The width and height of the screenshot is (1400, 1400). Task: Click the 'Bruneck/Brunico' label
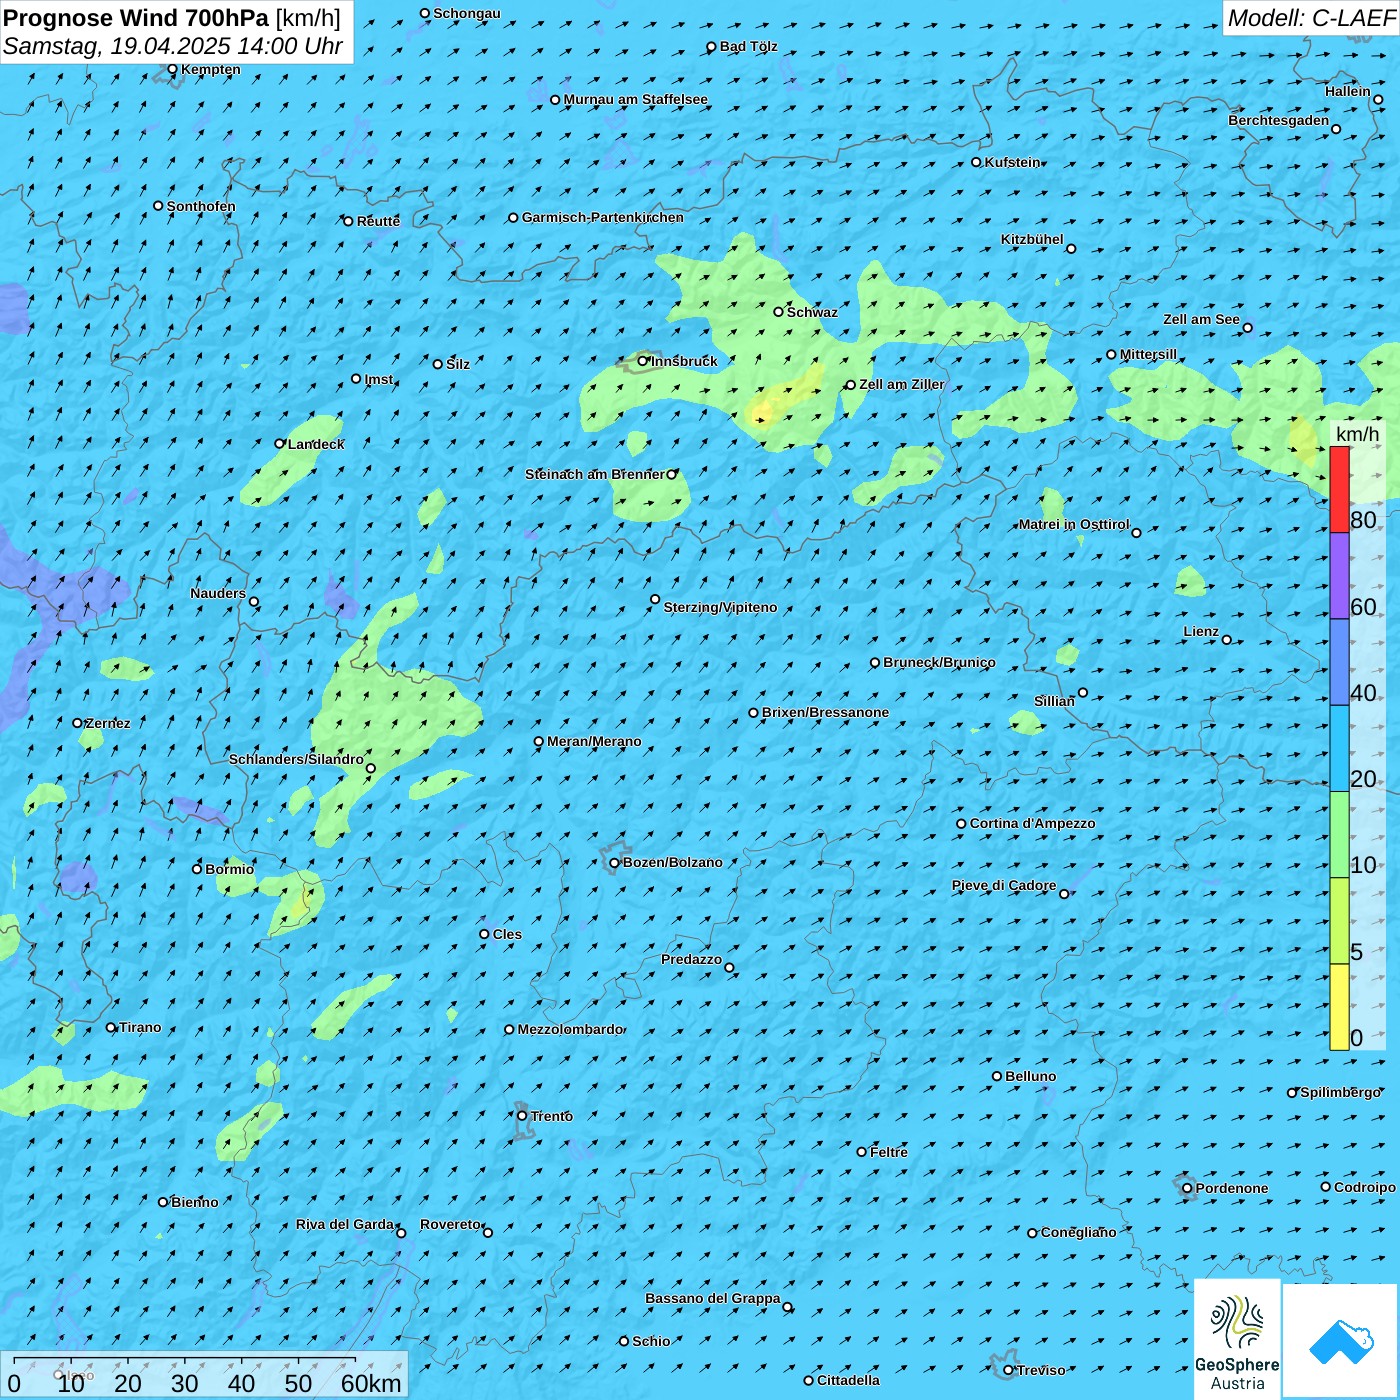pos(939,662)
